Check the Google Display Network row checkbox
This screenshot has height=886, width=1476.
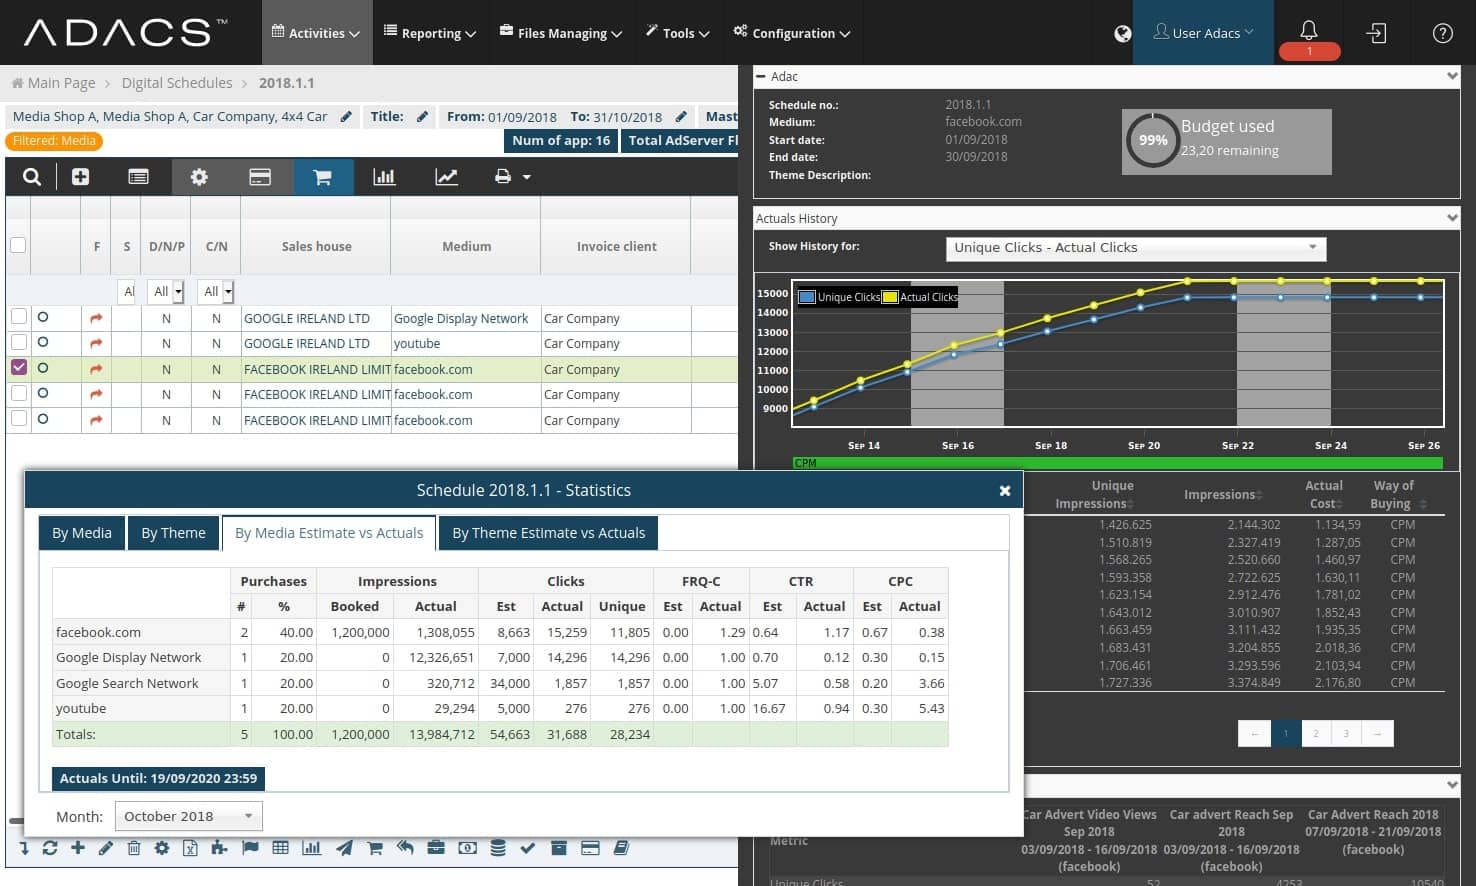pyautogui.click(x=19, y=317)
